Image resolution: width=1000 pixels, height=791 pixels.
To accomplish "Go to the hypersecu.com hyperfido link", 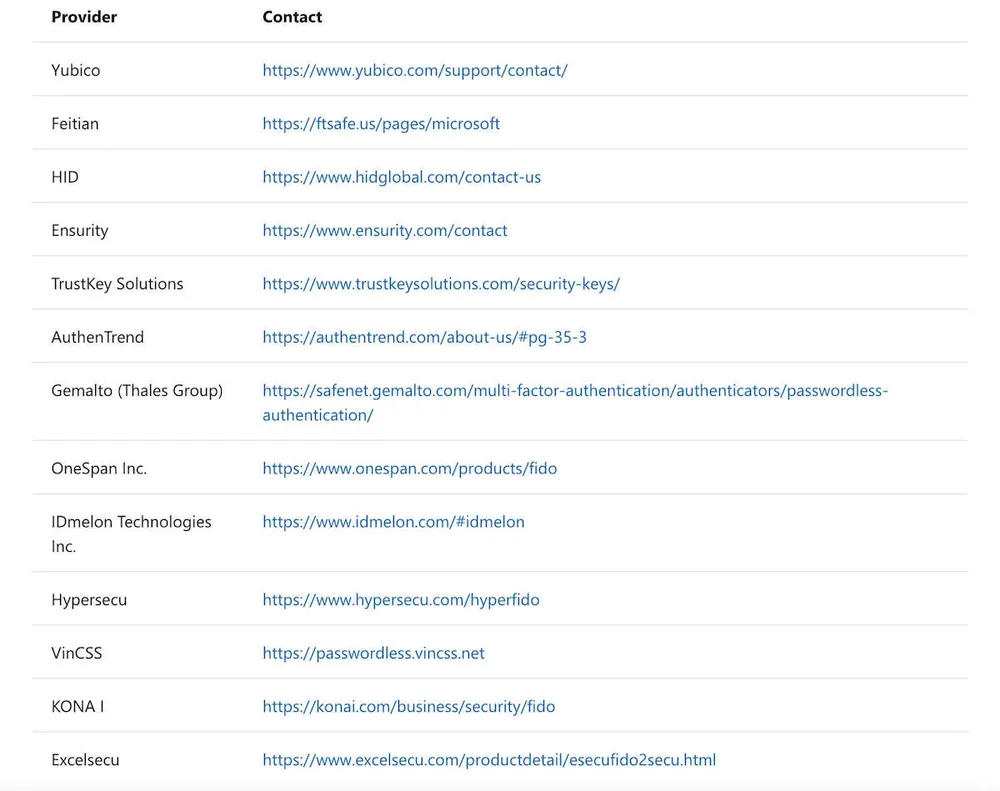I will (x=400, y=600).
